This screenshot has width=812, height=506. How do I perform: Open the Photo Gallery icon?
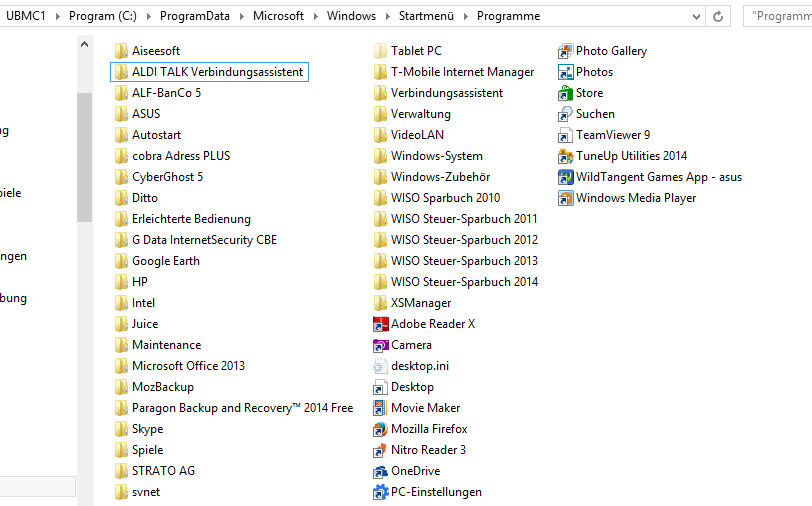pyautogui.click(x=566, y=51)
